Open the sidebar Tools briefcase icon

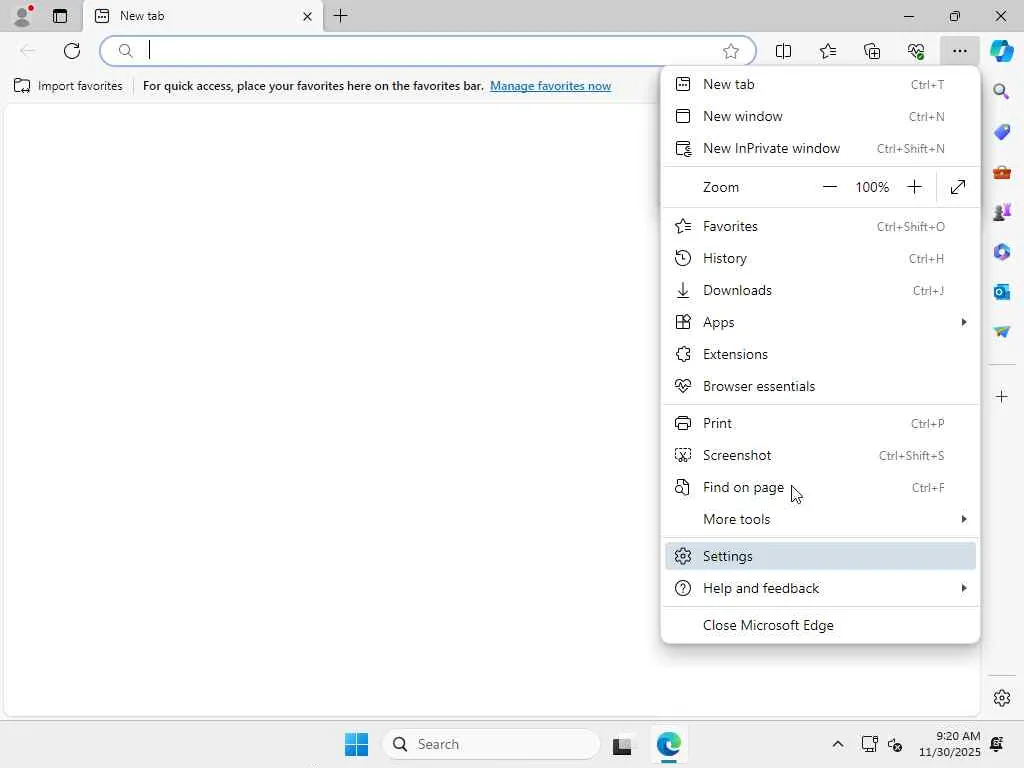point(1002,172)
